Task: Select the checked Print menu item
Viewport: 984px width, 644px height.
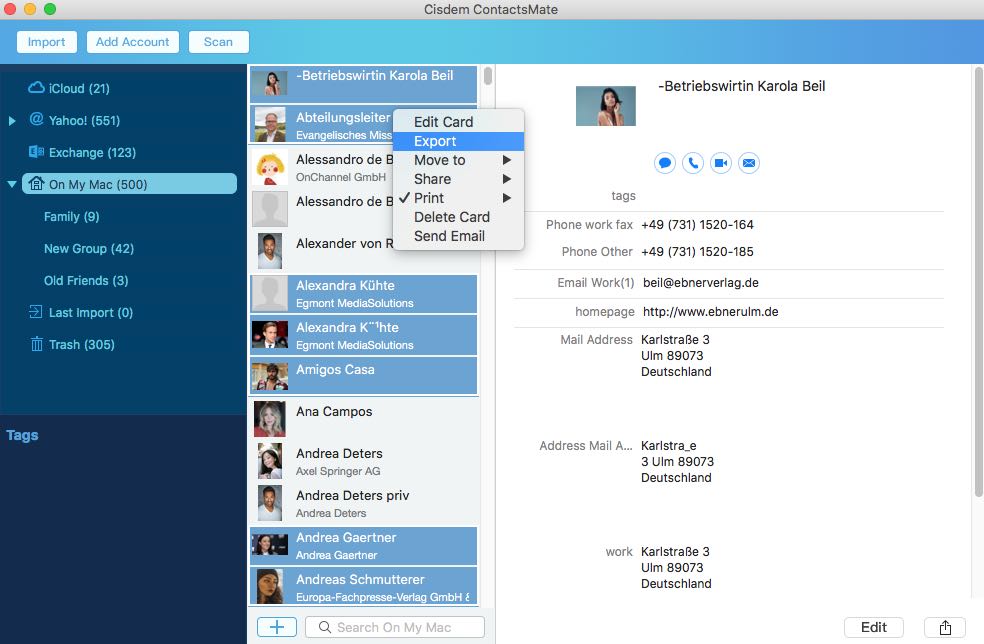Action: click(458, 198)
